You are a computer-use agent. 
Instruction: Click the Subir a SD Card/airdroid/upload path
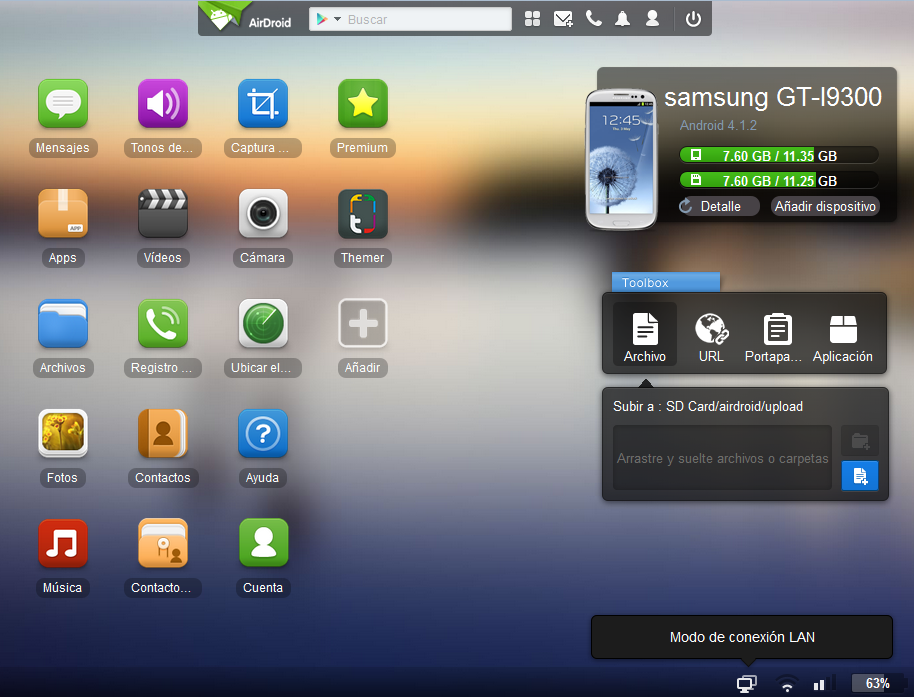[x=708, y=406]
